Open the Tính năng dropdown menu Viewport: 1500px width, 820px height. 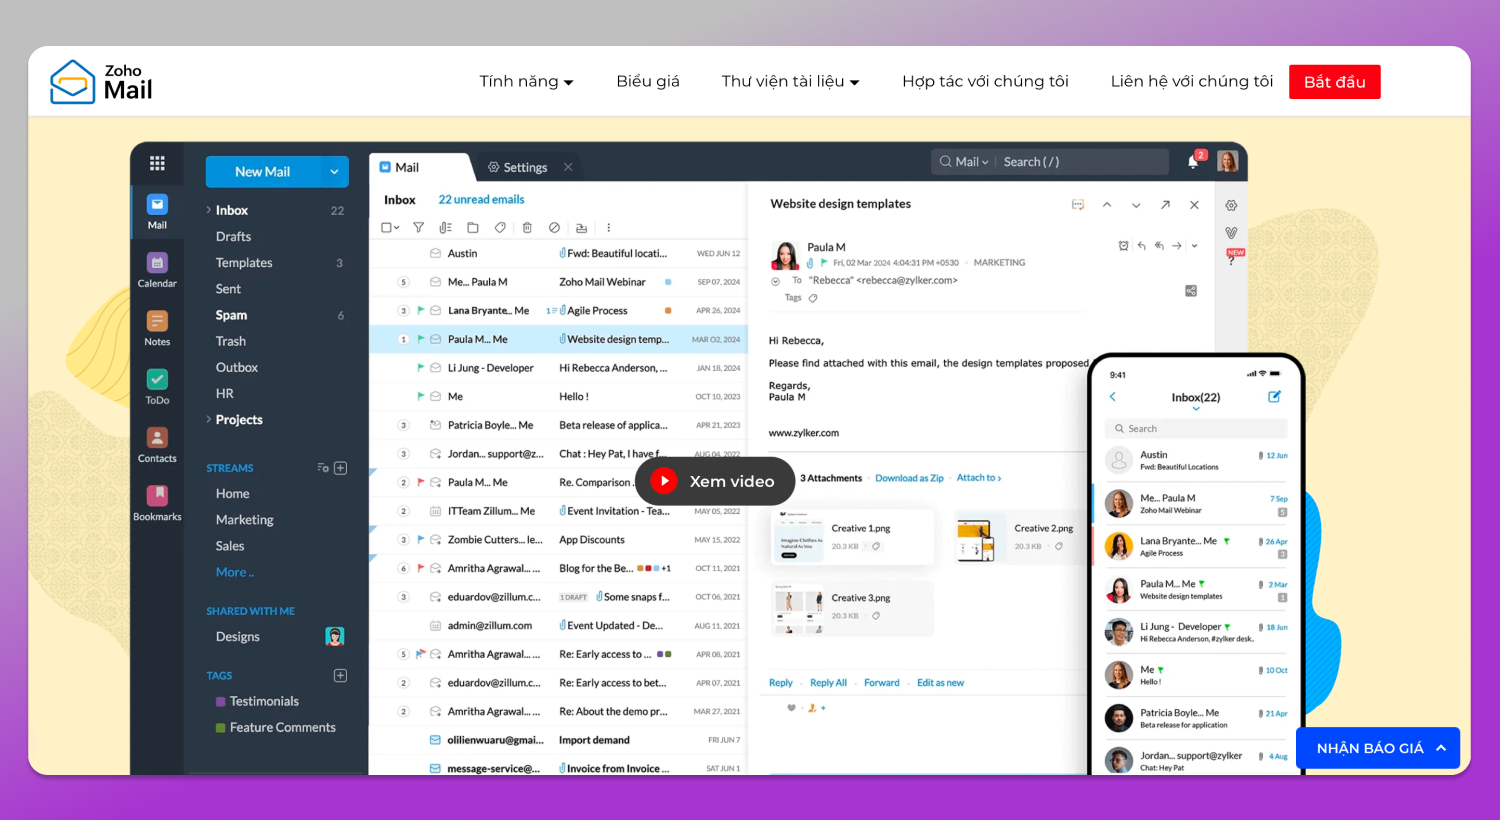pos(526,81)
